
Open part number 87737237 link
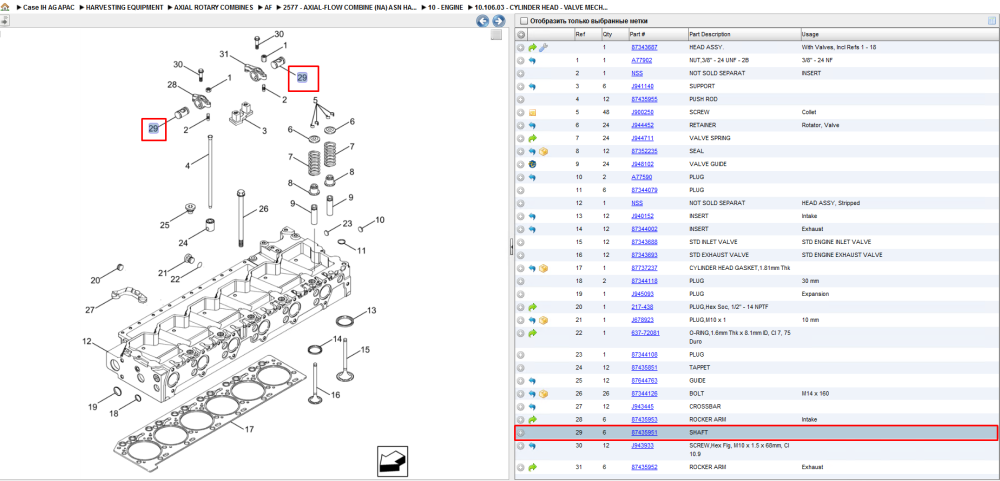click(x=644, y=268)
